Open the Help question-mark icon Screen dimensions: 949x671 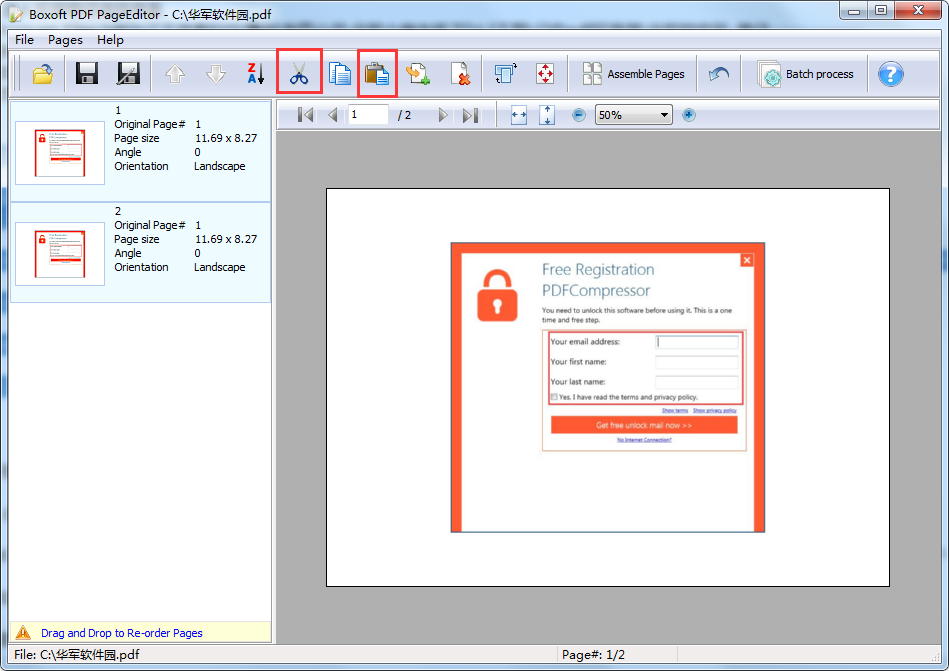tap(890, 73)
